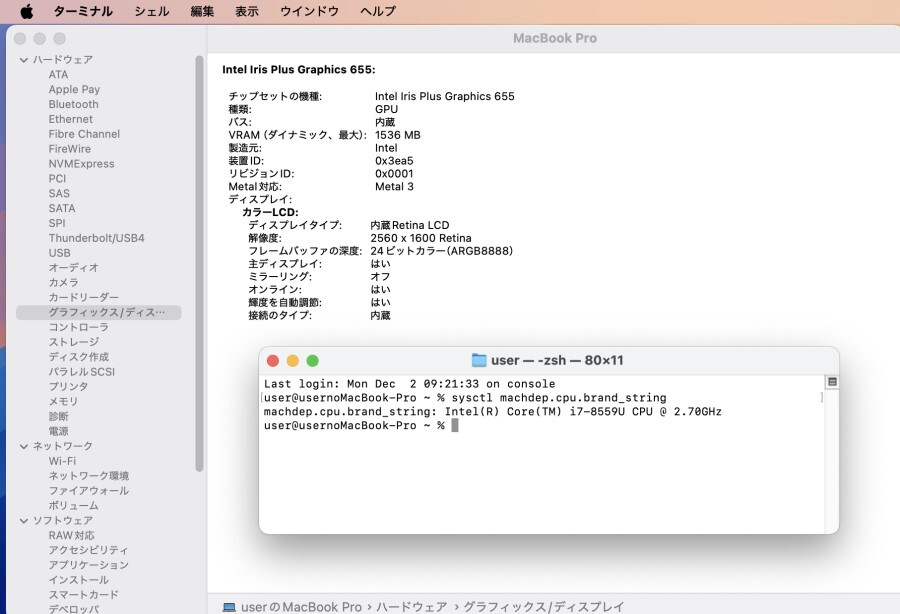The height and width of the screenshot is (614, 900).
Task: Select SAS in the sidebar
Action: 59,194
